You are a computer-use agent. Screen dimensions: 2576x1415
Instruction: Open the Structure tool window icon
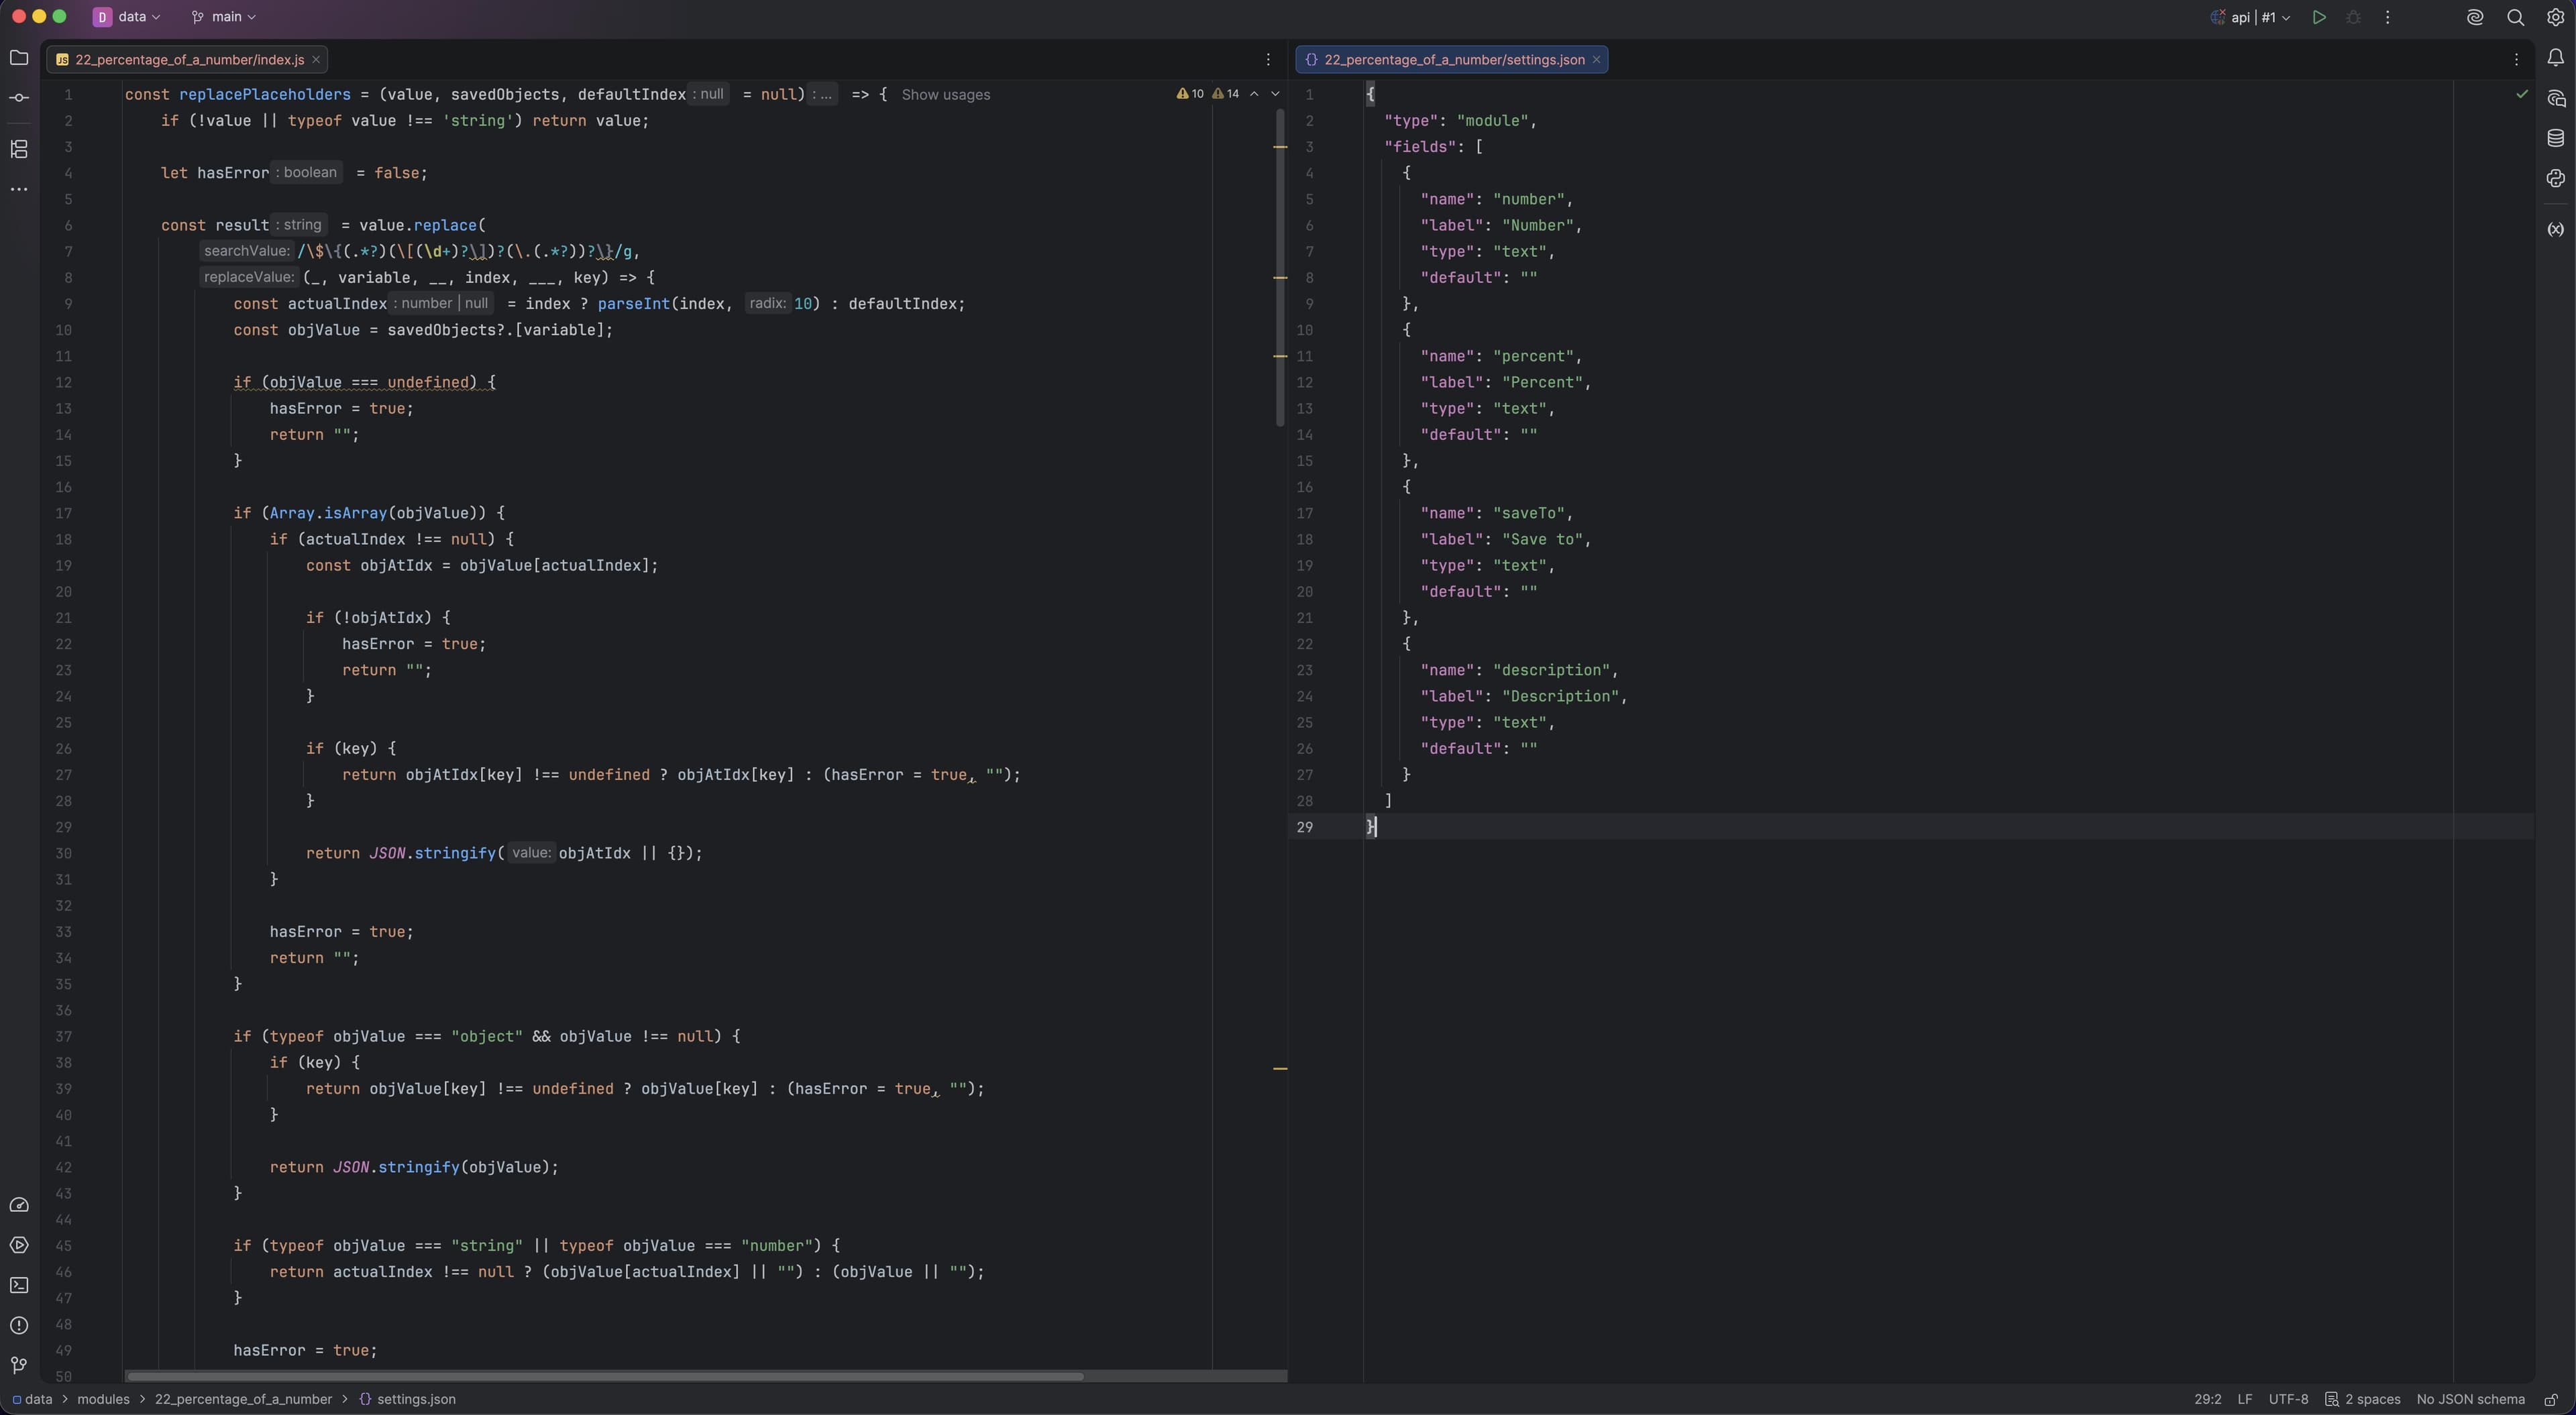pos(19,149)
